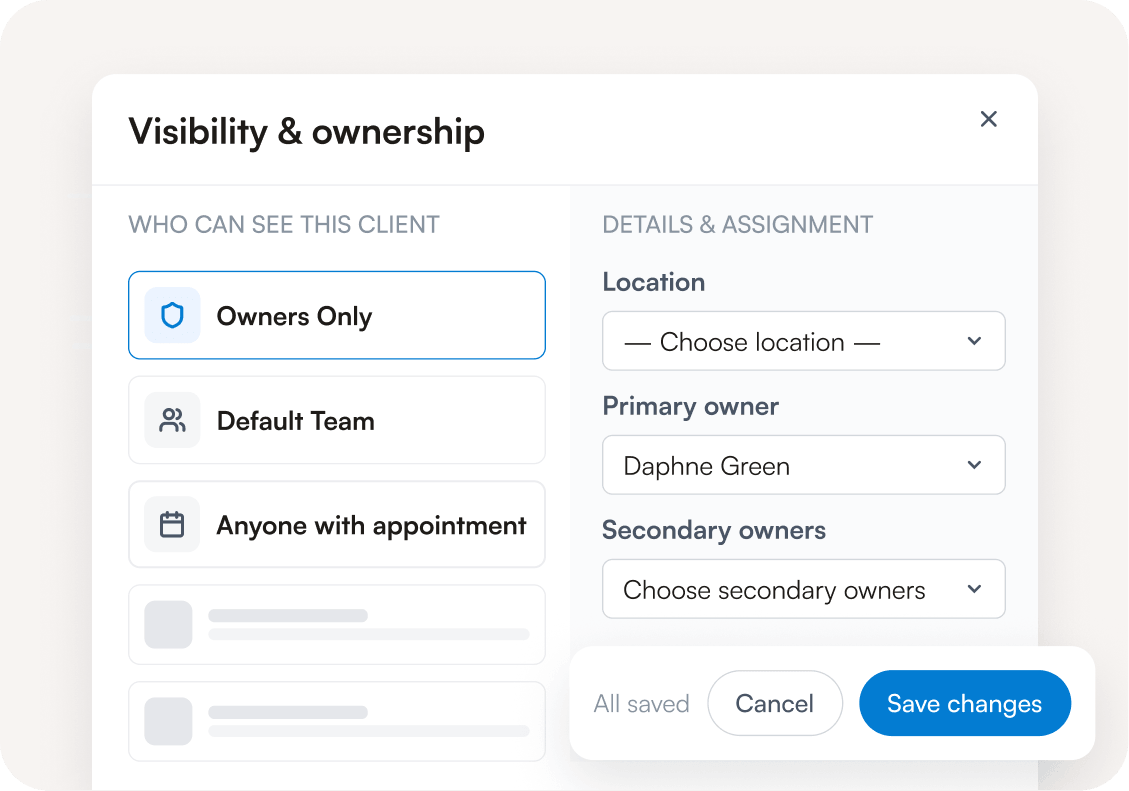Click the Location field label
1129x791 pixels.
(x=654, y=282)
